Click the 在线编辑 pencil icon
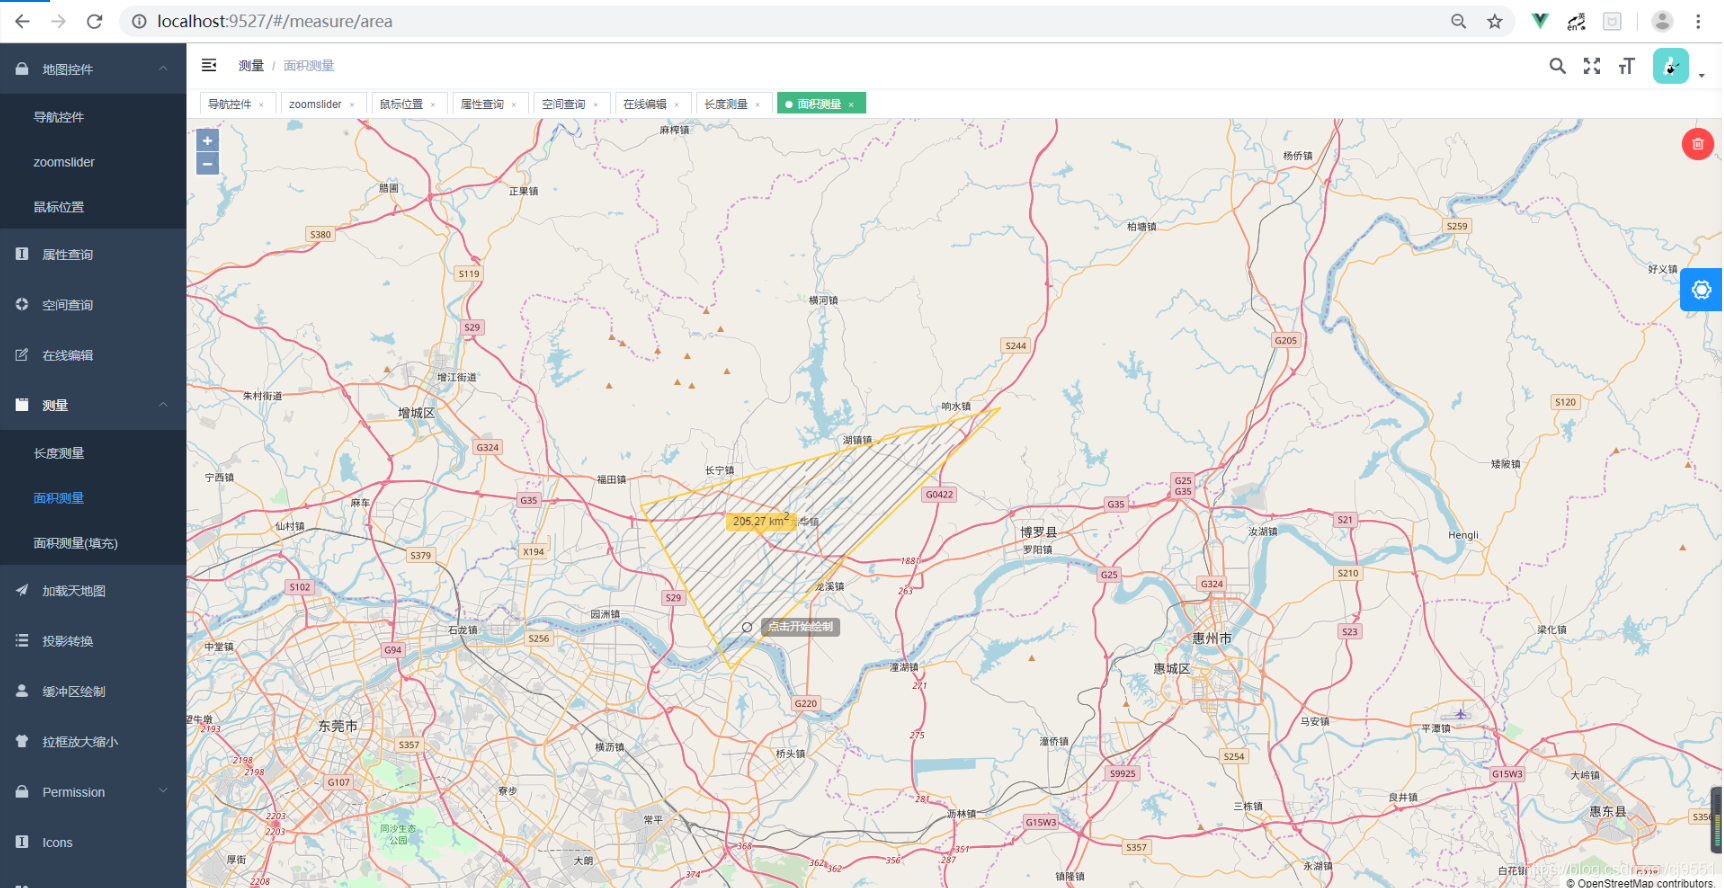This screenshot has height=888, width=1724. 22,355
